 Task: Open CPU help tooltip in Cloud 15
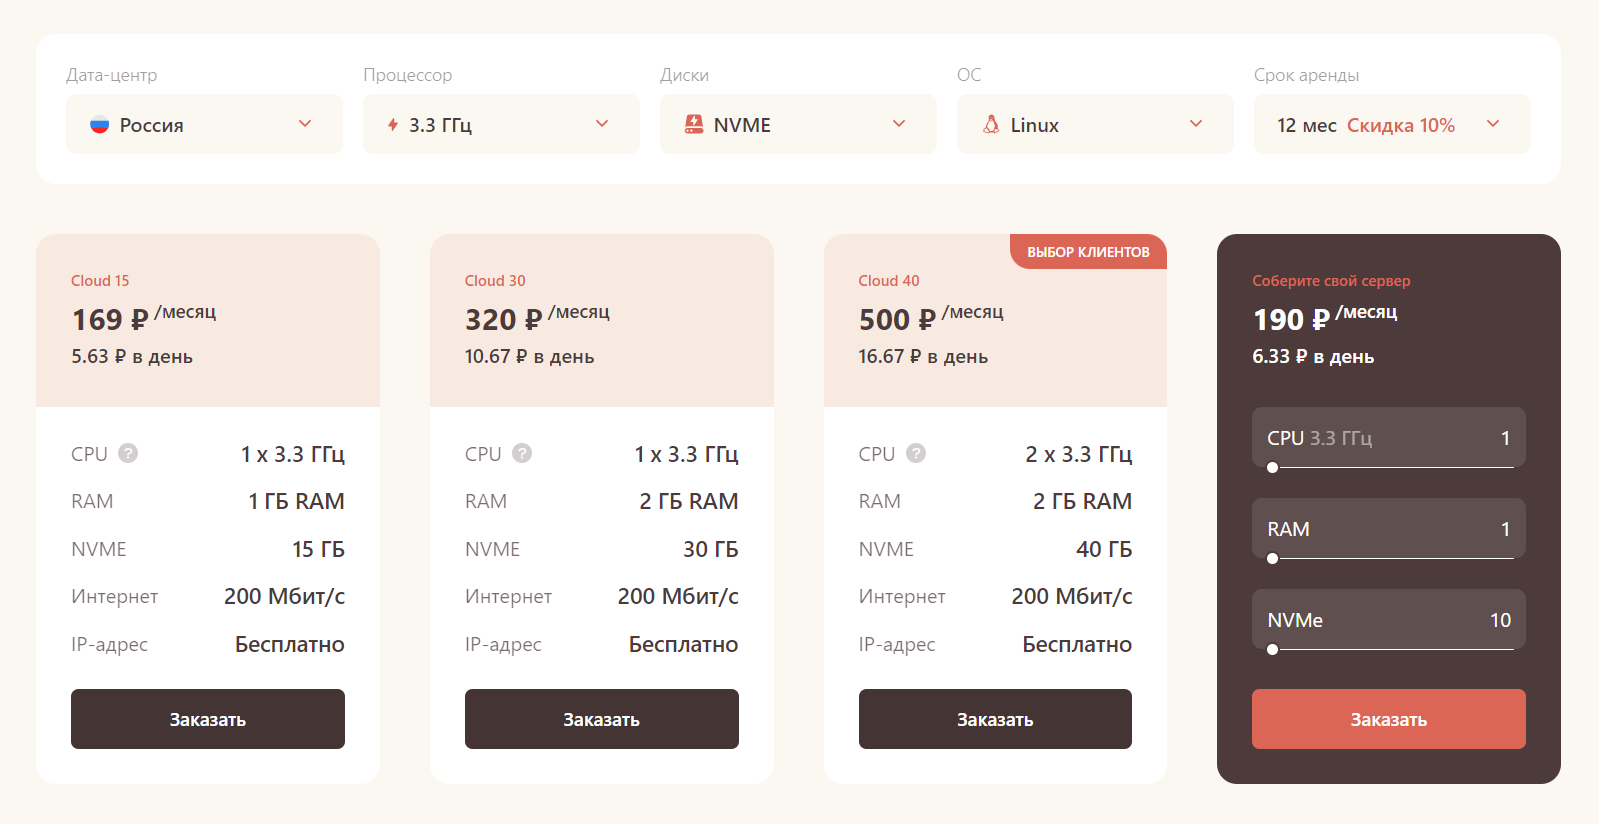pos(128,453)
